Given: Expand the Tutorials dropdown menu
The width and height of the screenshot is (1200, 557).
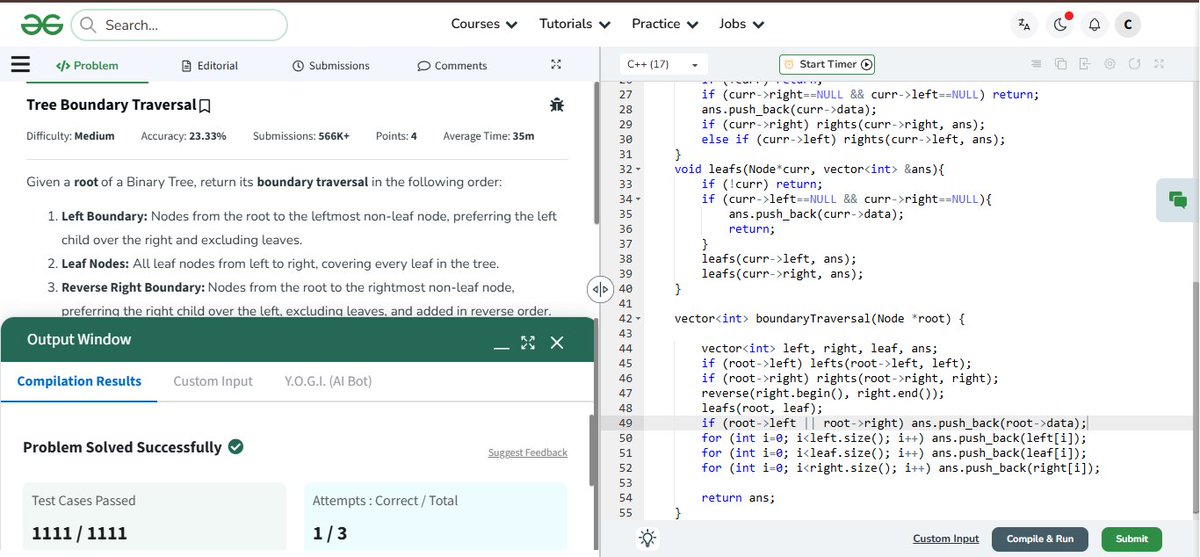Looking at the screenshot, I should [x=575, y=24].
